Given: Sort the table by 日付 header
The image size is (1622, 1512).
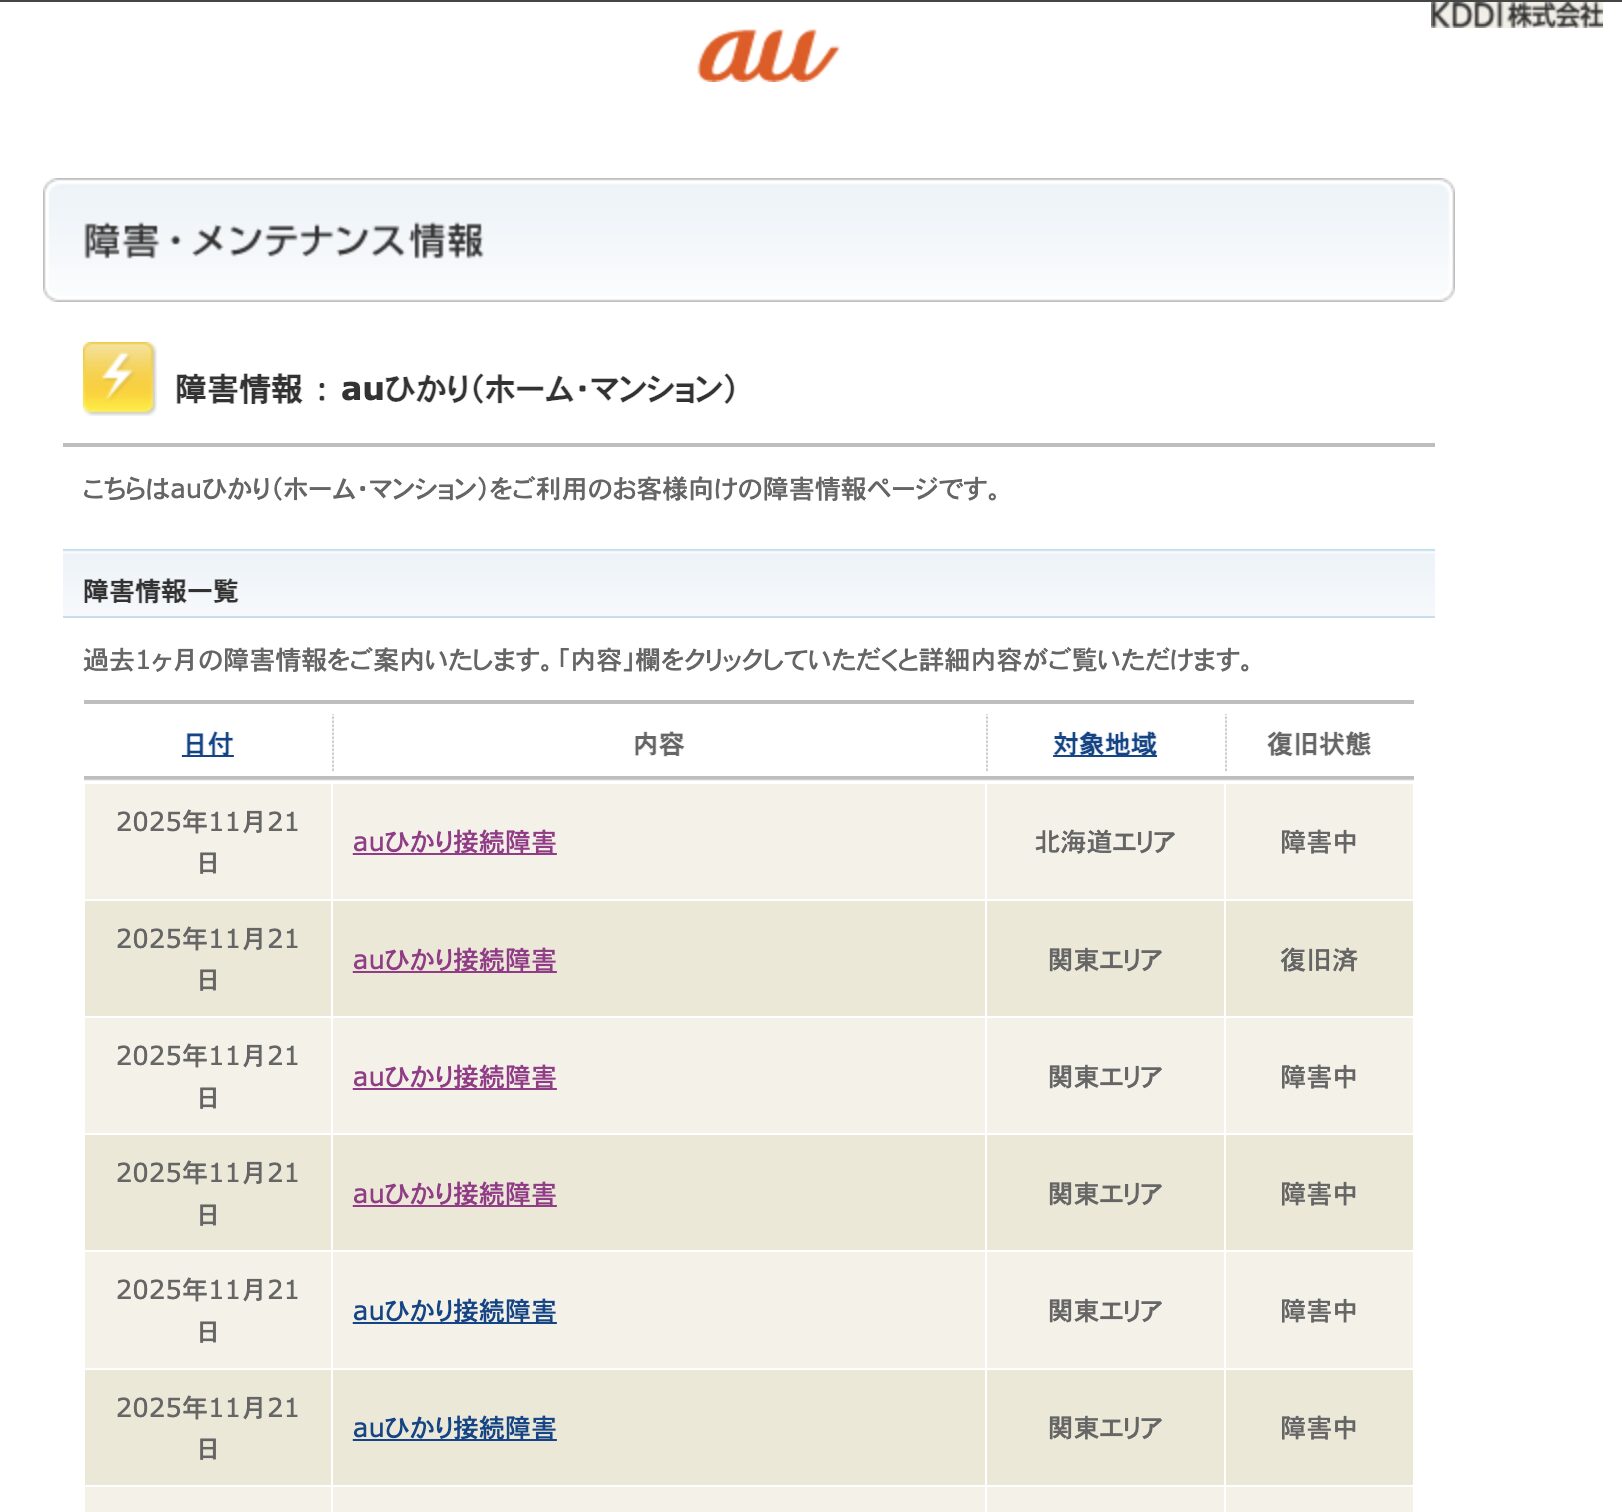Looking at the screenshot, I should [x=208, y=744].
